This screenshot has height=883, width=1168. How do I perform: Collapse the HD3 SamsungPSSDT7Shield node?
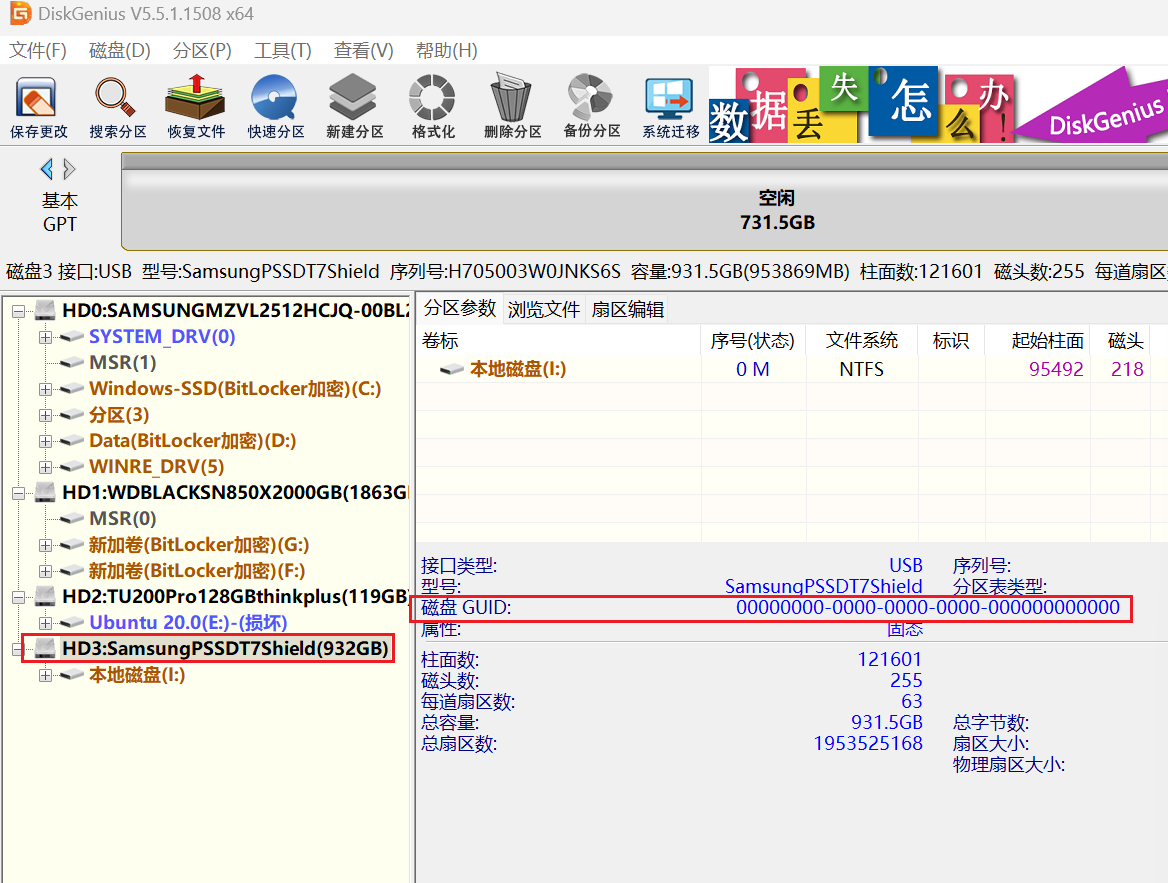click(x=19, y=649)
